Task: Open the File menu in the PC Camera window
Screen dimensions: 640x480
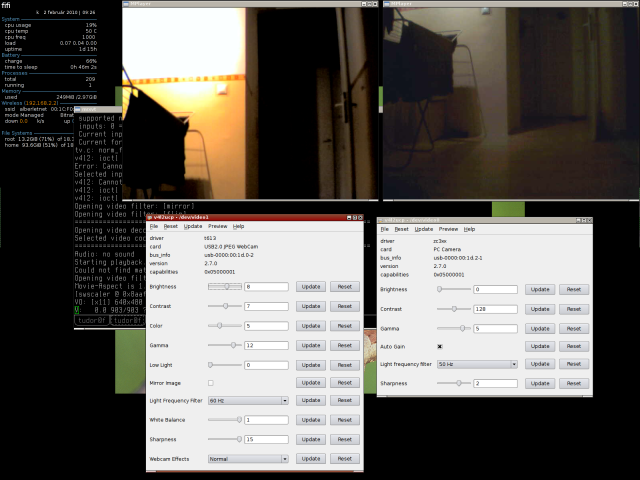Action: (x=385, y=229)
